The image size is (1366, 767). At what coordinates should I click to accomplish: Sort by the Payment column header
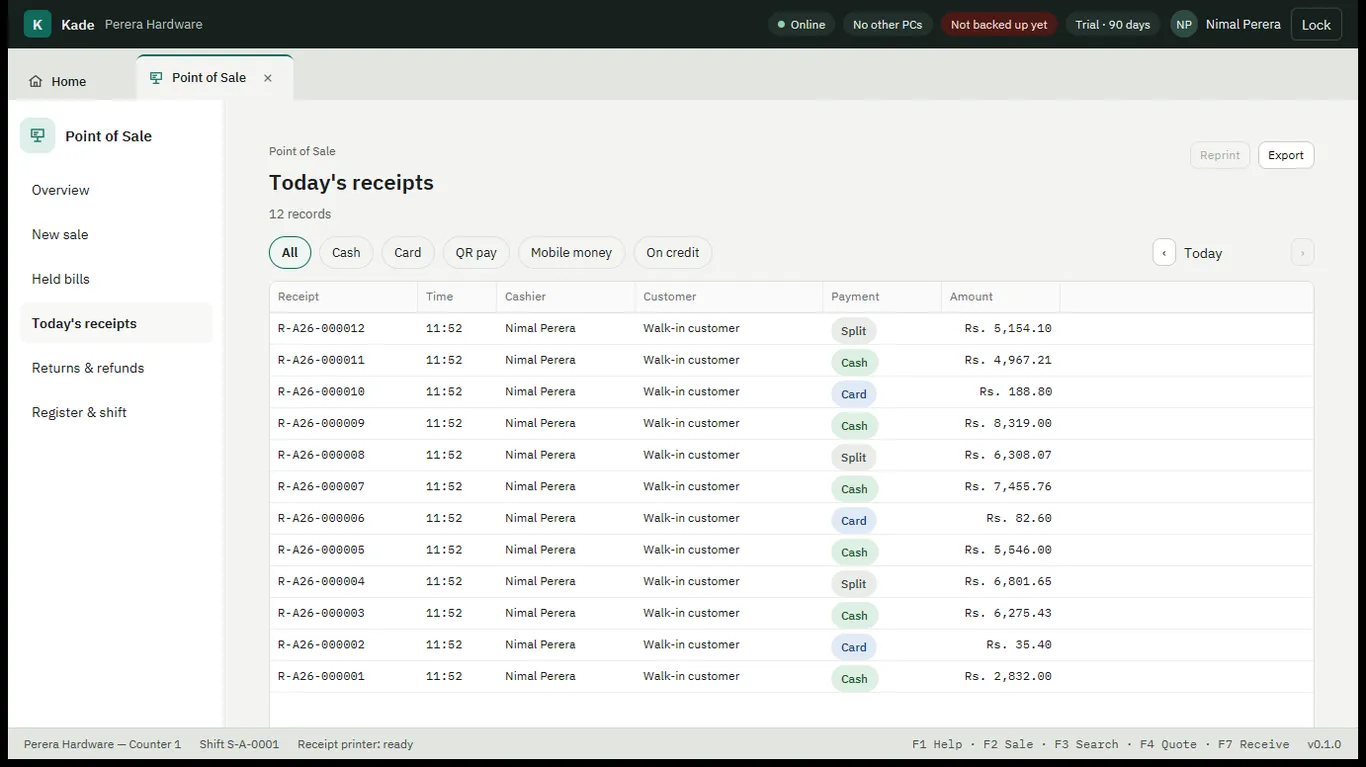(x=882, y=297)
